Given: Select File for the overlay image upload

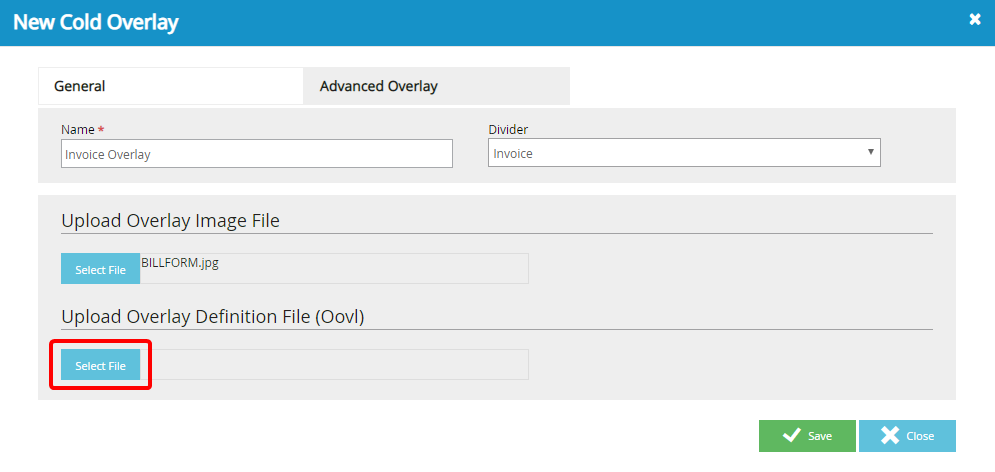Looking at the screenshot, I should [100, 270].
